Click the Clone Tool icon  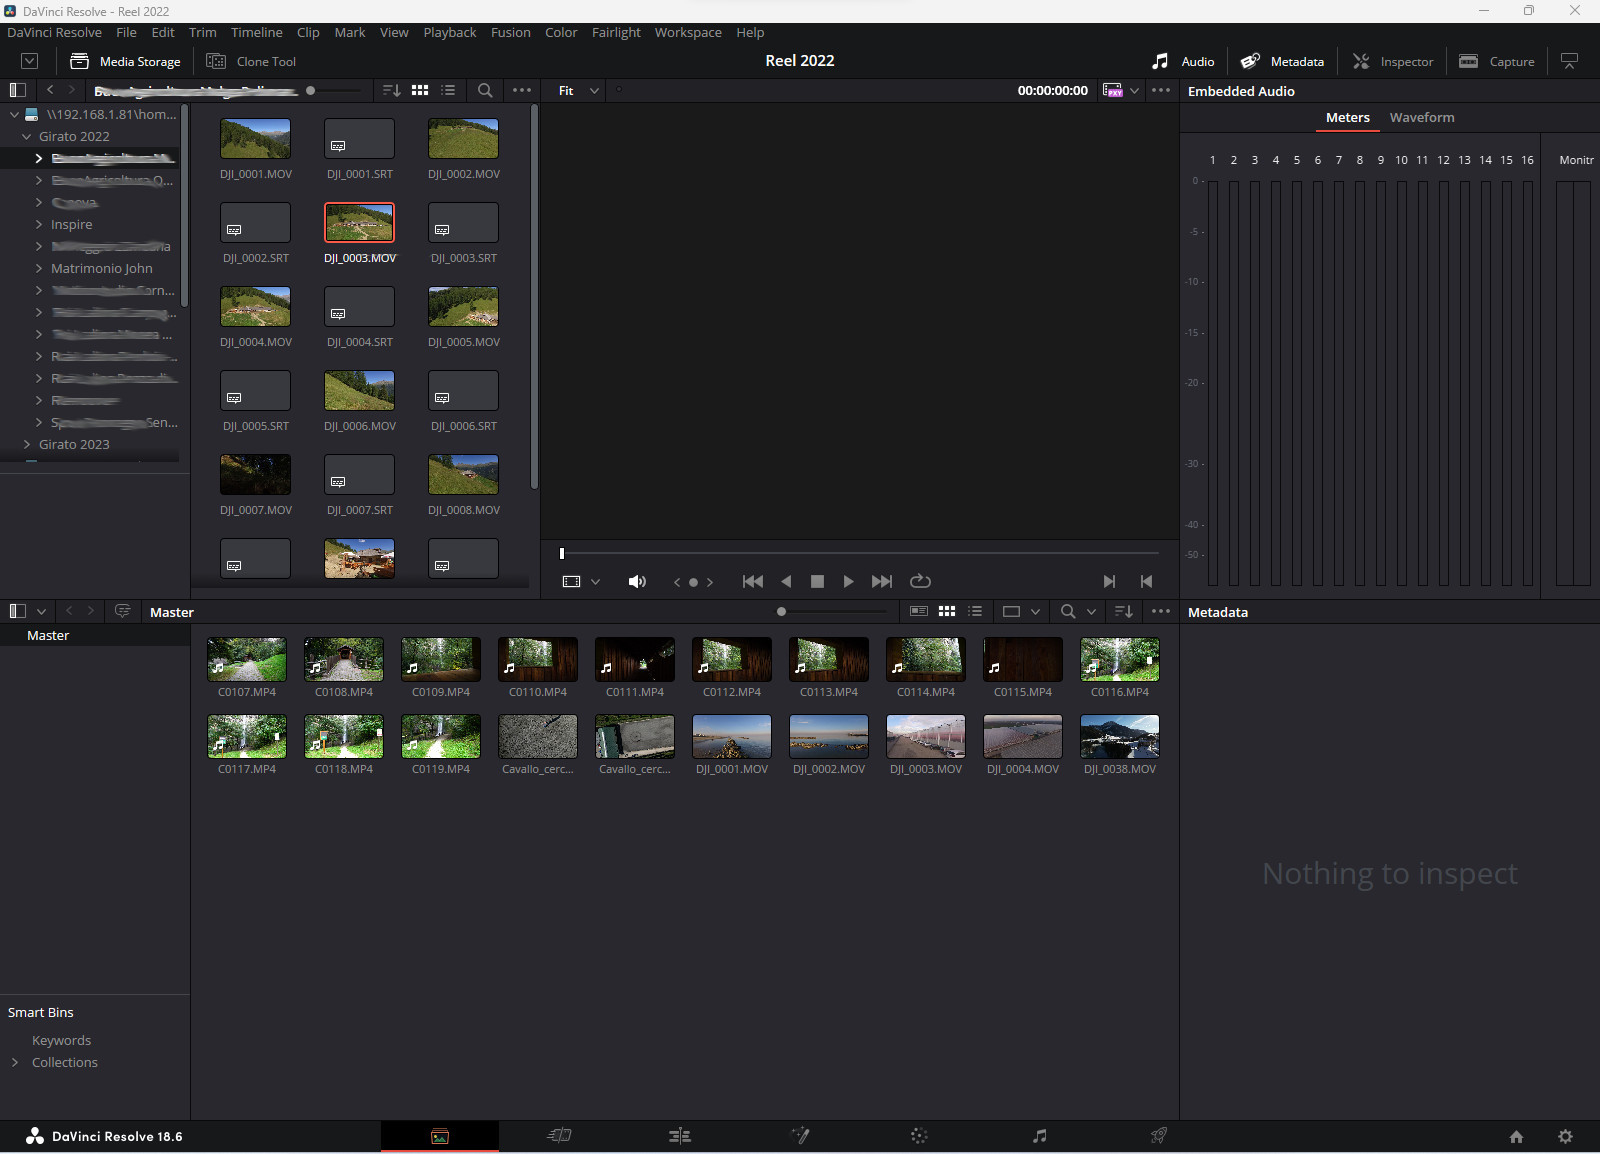(216, 61)
